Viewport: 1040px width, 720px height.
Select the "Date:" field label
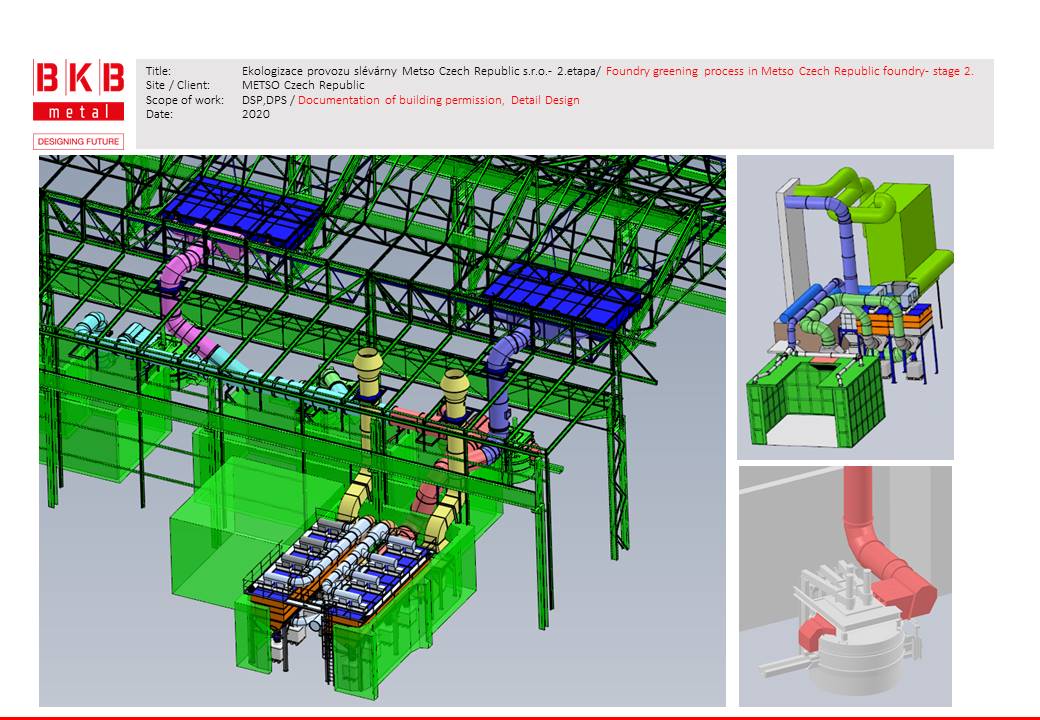158,114
